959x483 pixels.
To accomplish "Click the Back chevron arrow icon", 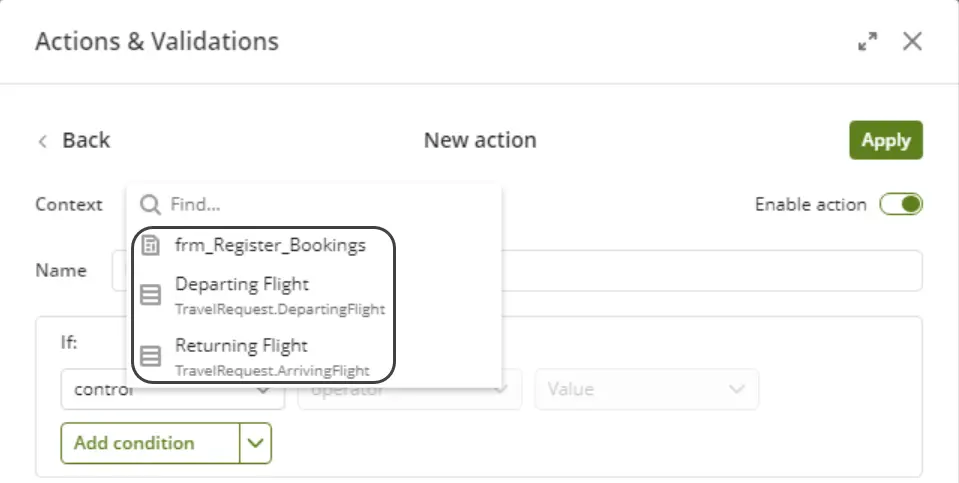I will [42, 141].
